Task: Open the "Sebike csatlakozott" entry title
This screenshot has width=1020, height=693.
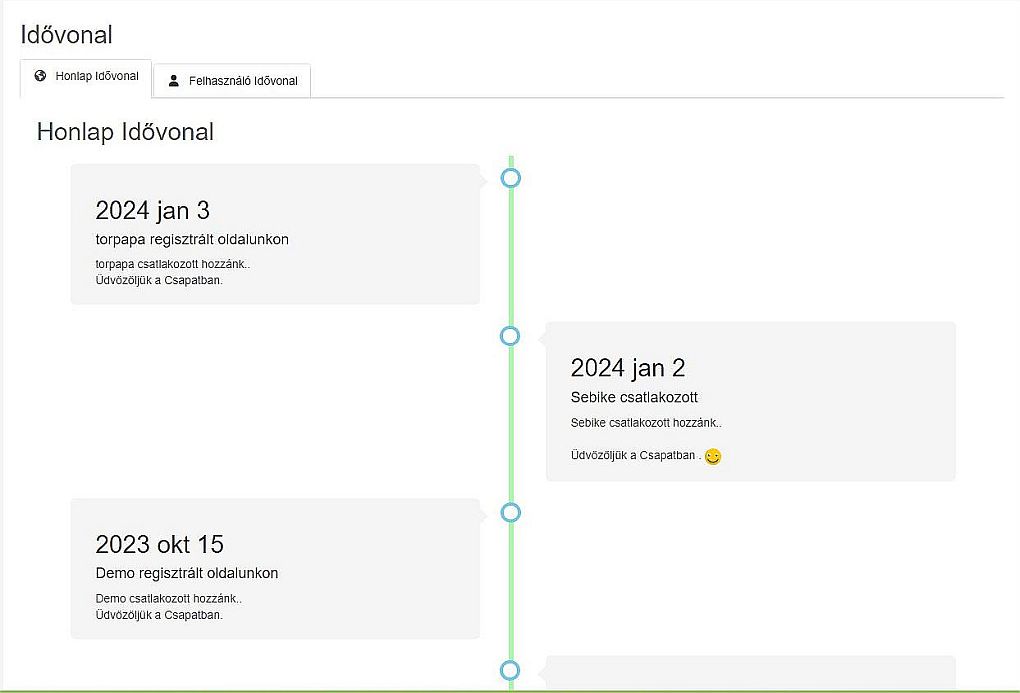Action: pyautogui.click(x=634, y=397)
